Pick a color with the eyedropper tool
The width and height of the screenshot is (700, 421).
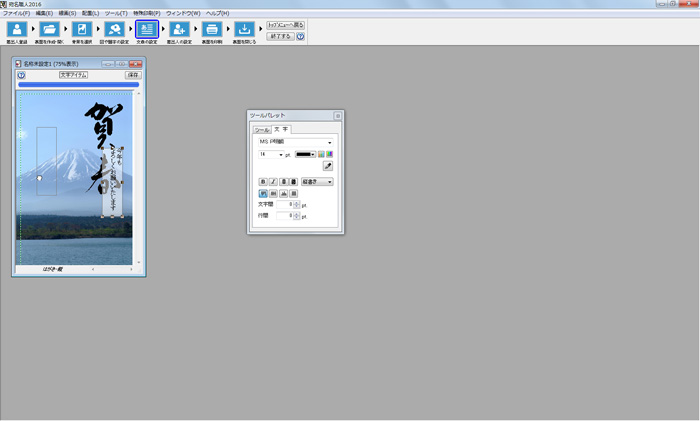click(x=327, y=166)
